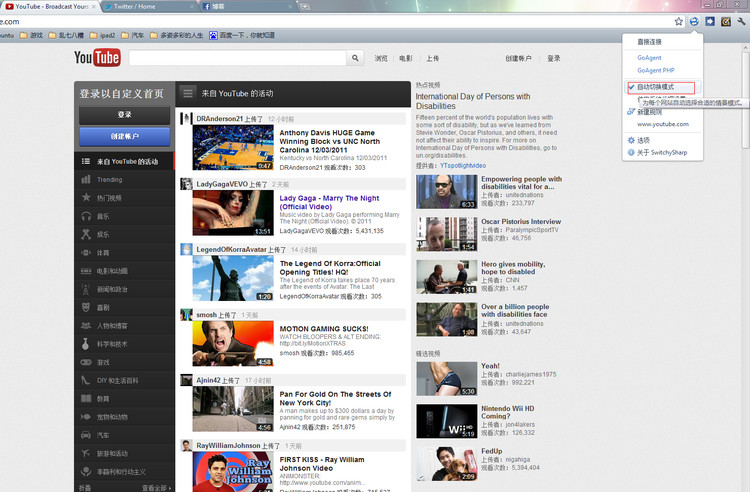Viewport: 750px width, 492px height.
Task: Open the Trending bar-chart category
Action: pos(124,180)
